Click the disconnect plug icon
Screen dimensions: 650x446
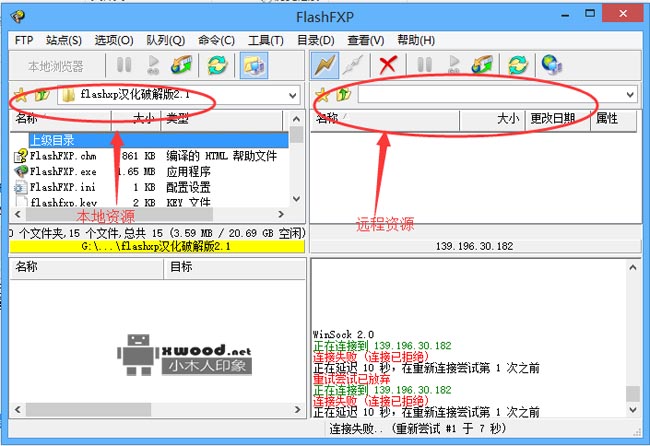(353, 65)
